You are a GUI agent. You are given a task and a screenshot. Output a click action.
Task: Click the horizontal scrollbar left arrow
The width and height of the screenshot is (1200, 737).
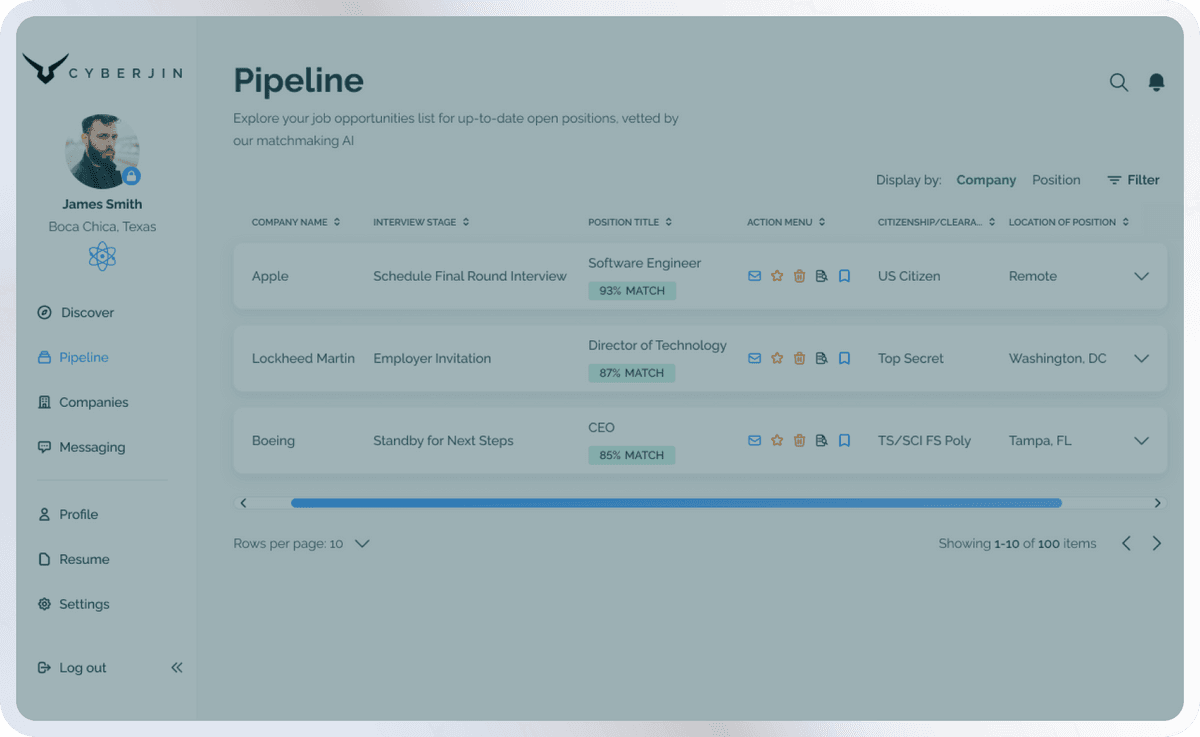pyautogui.click(x=243, y=503)
